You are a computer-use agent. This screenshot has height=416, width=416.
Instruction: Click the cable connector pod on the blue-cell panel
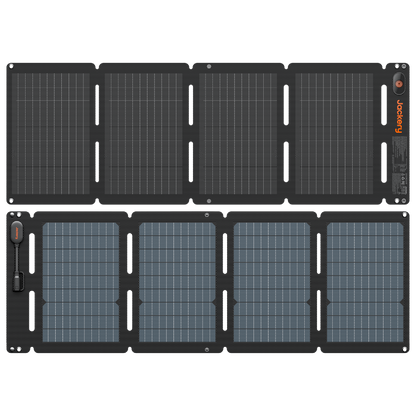tap(17, 232)
